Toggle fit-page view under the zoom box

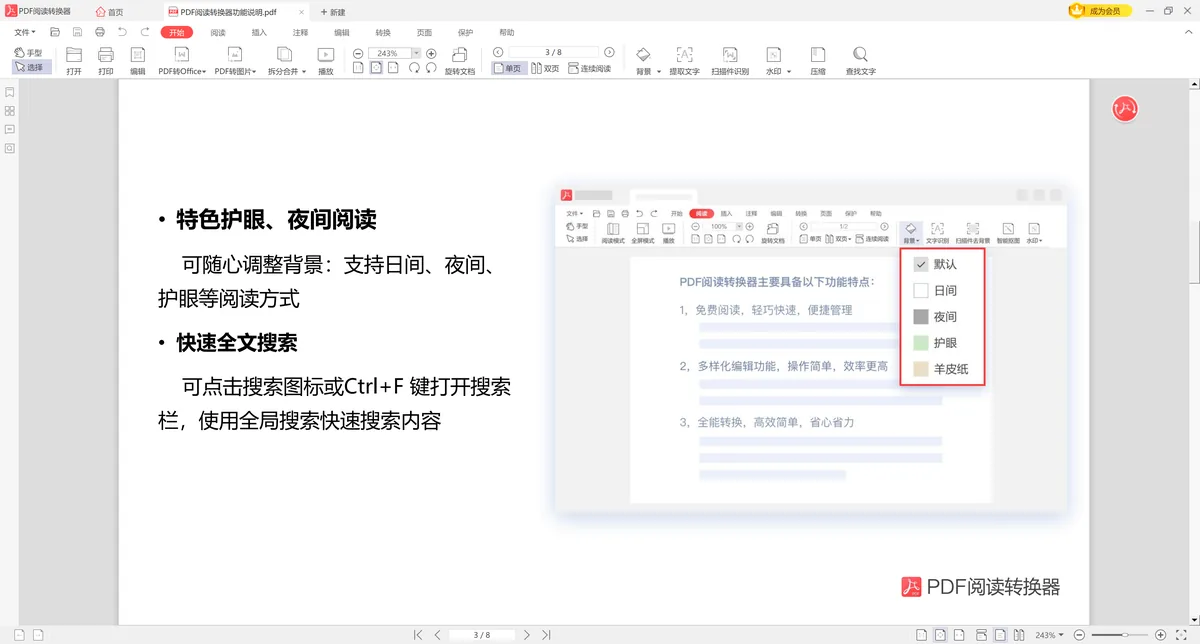click(376, 68)
